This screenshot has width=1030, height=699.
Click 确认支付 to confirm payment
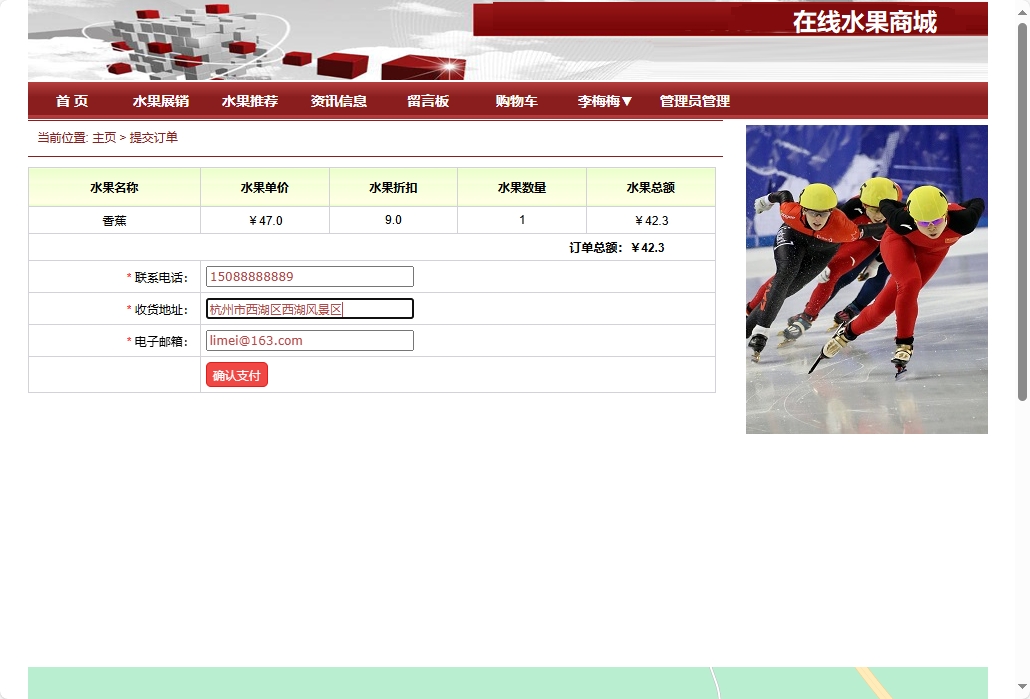coord(236,374)
